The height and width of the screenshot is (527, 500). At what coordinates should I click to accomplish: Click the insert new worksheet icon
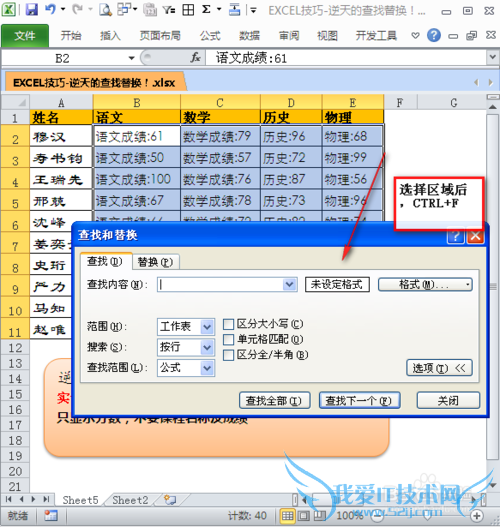(x=170, y=500)
